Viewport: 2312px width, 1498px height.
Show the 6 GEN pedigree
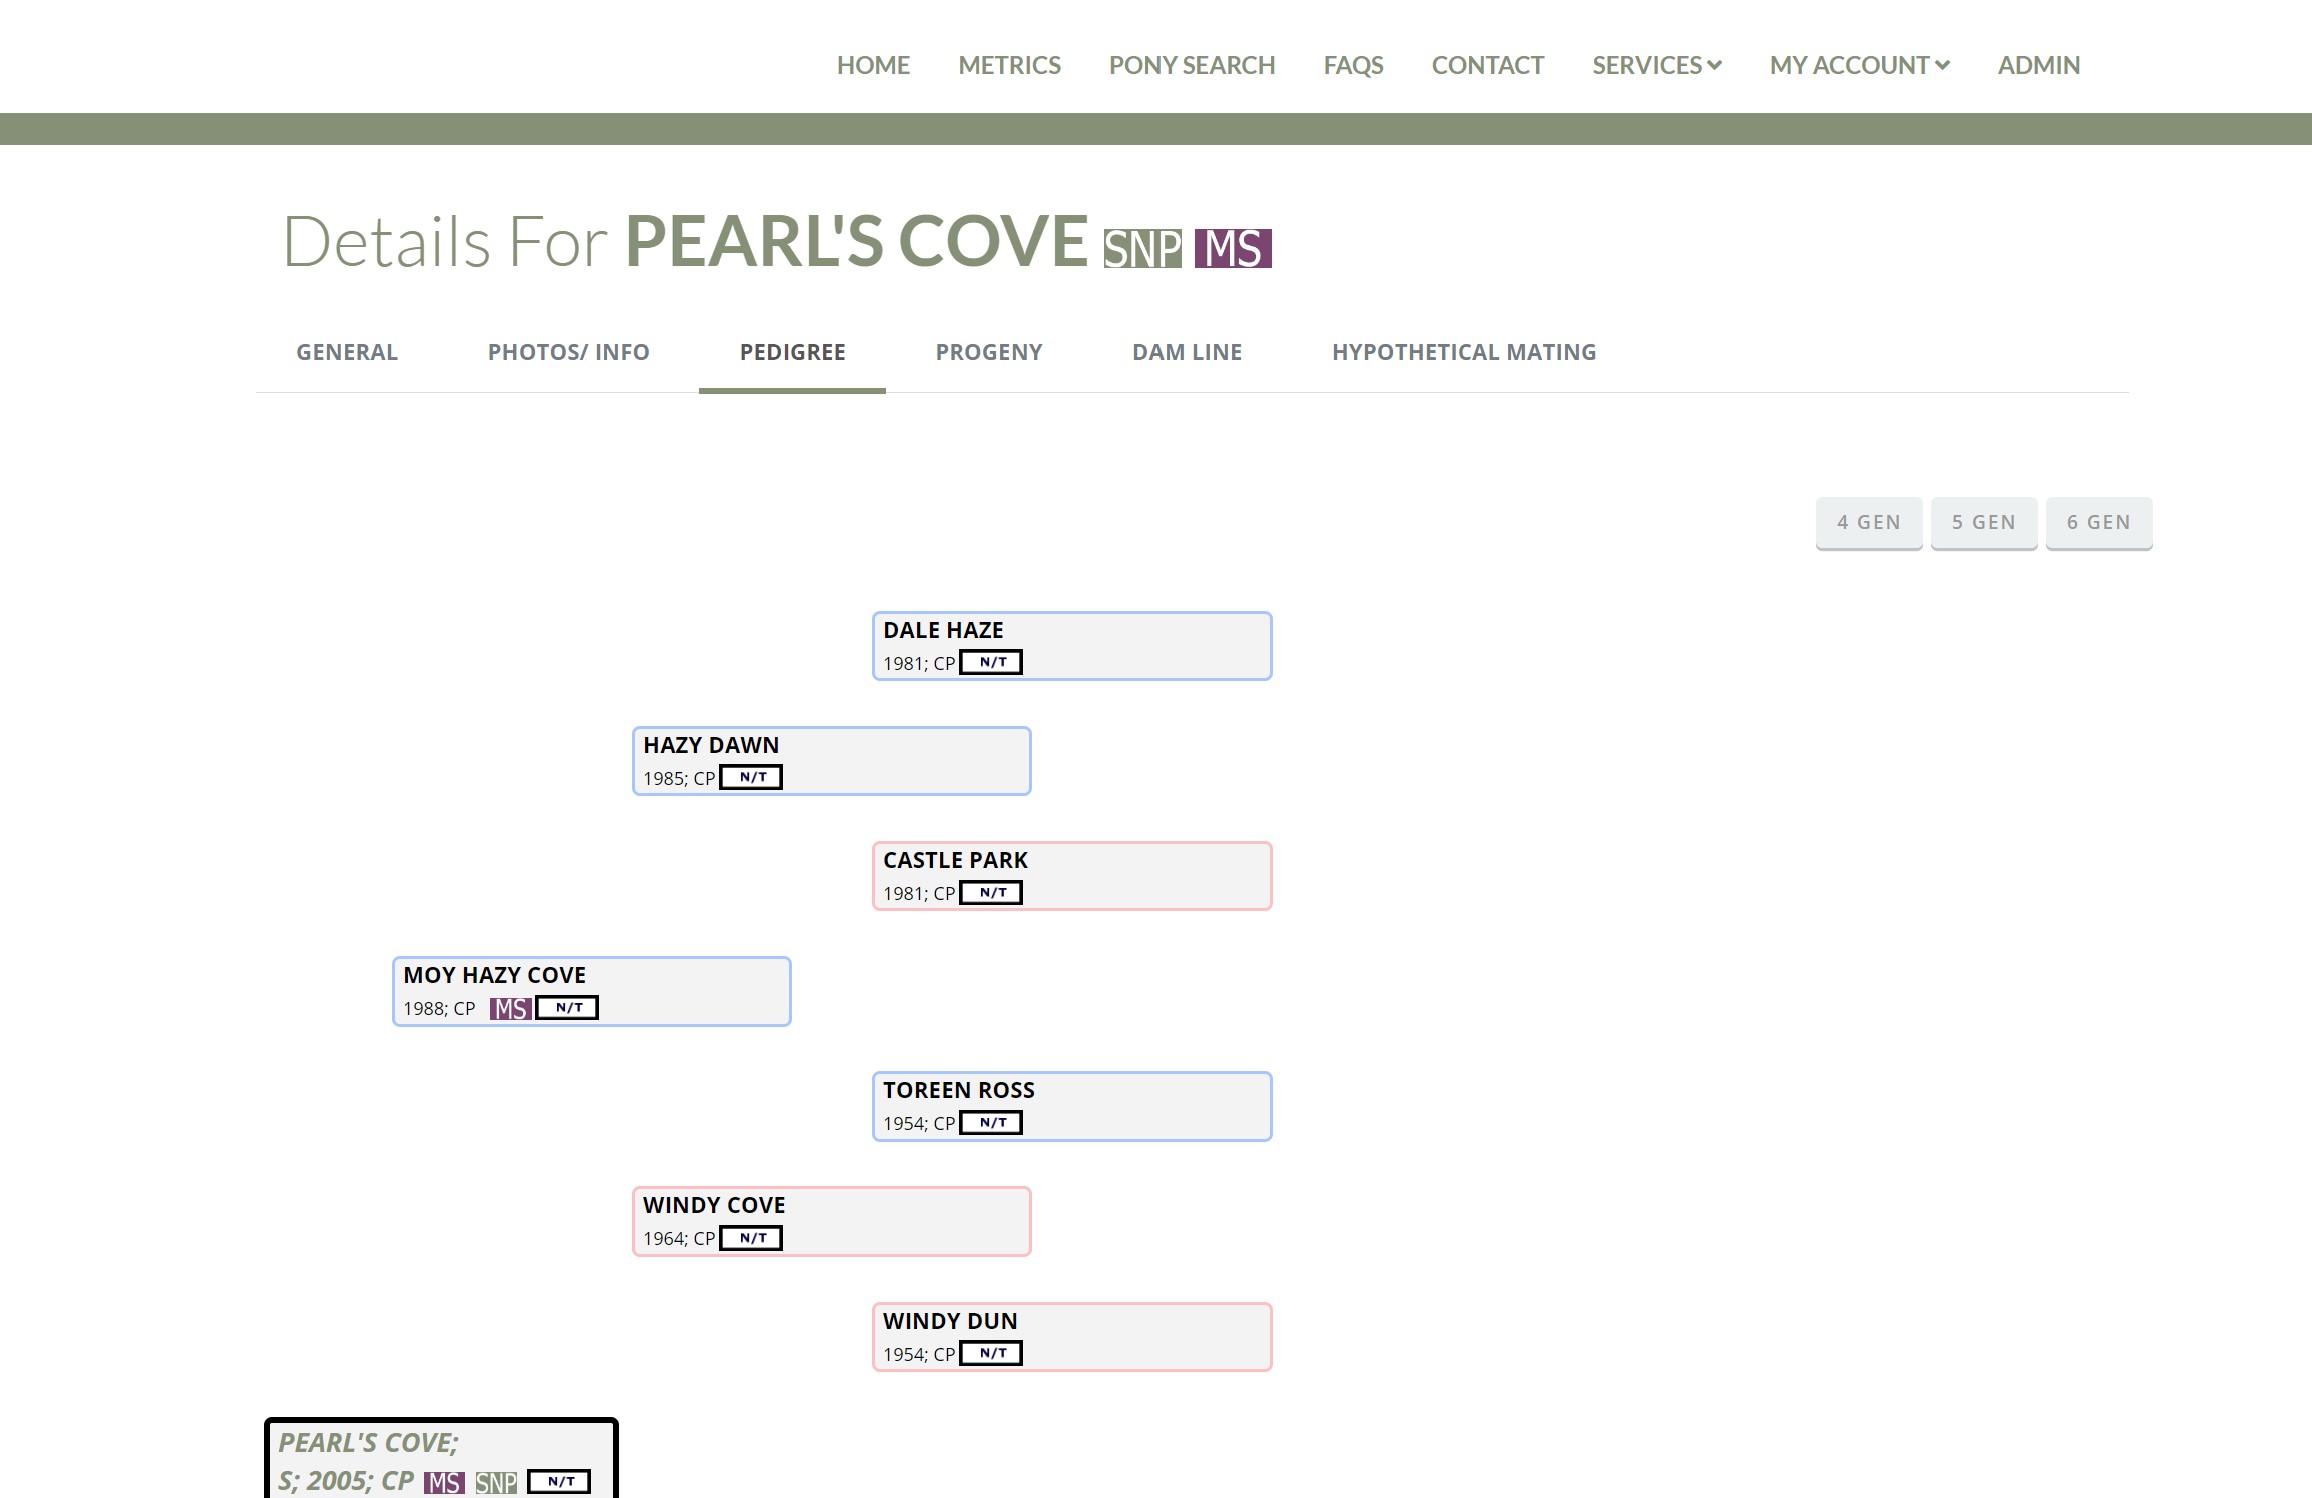click(2099, 523)
